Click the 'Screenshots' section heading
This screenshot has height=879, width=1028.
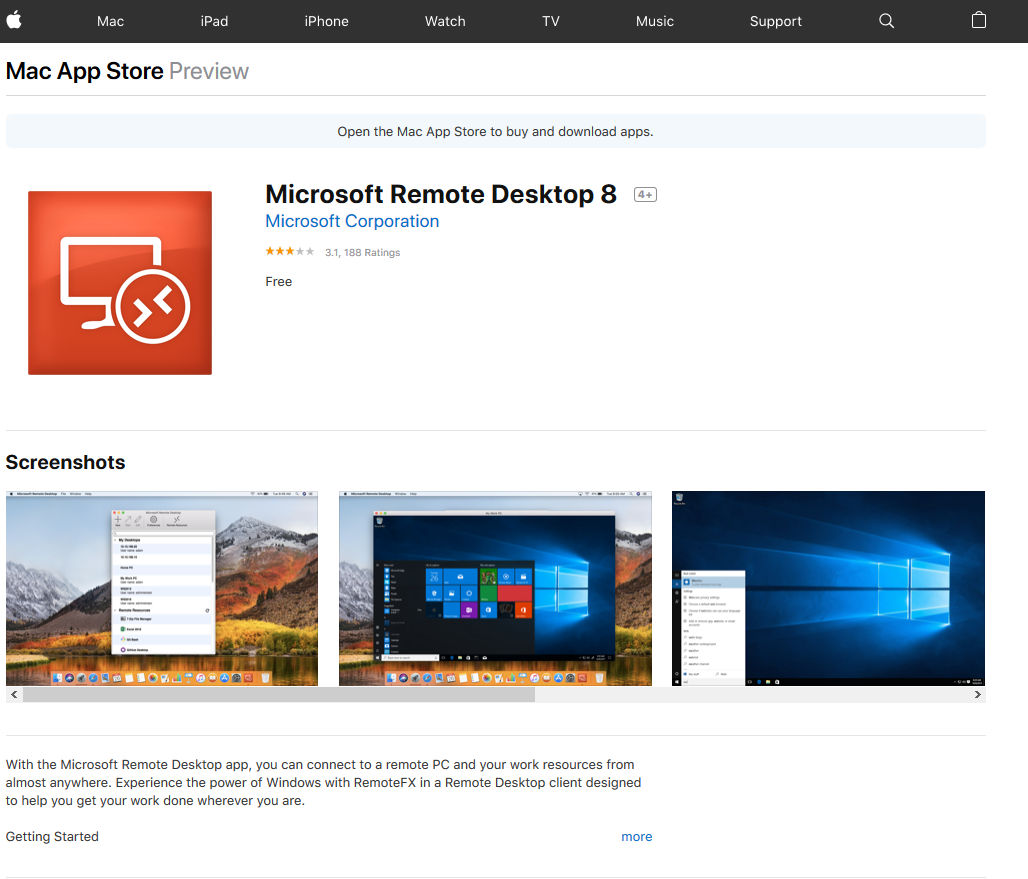(x=66, y=462)
